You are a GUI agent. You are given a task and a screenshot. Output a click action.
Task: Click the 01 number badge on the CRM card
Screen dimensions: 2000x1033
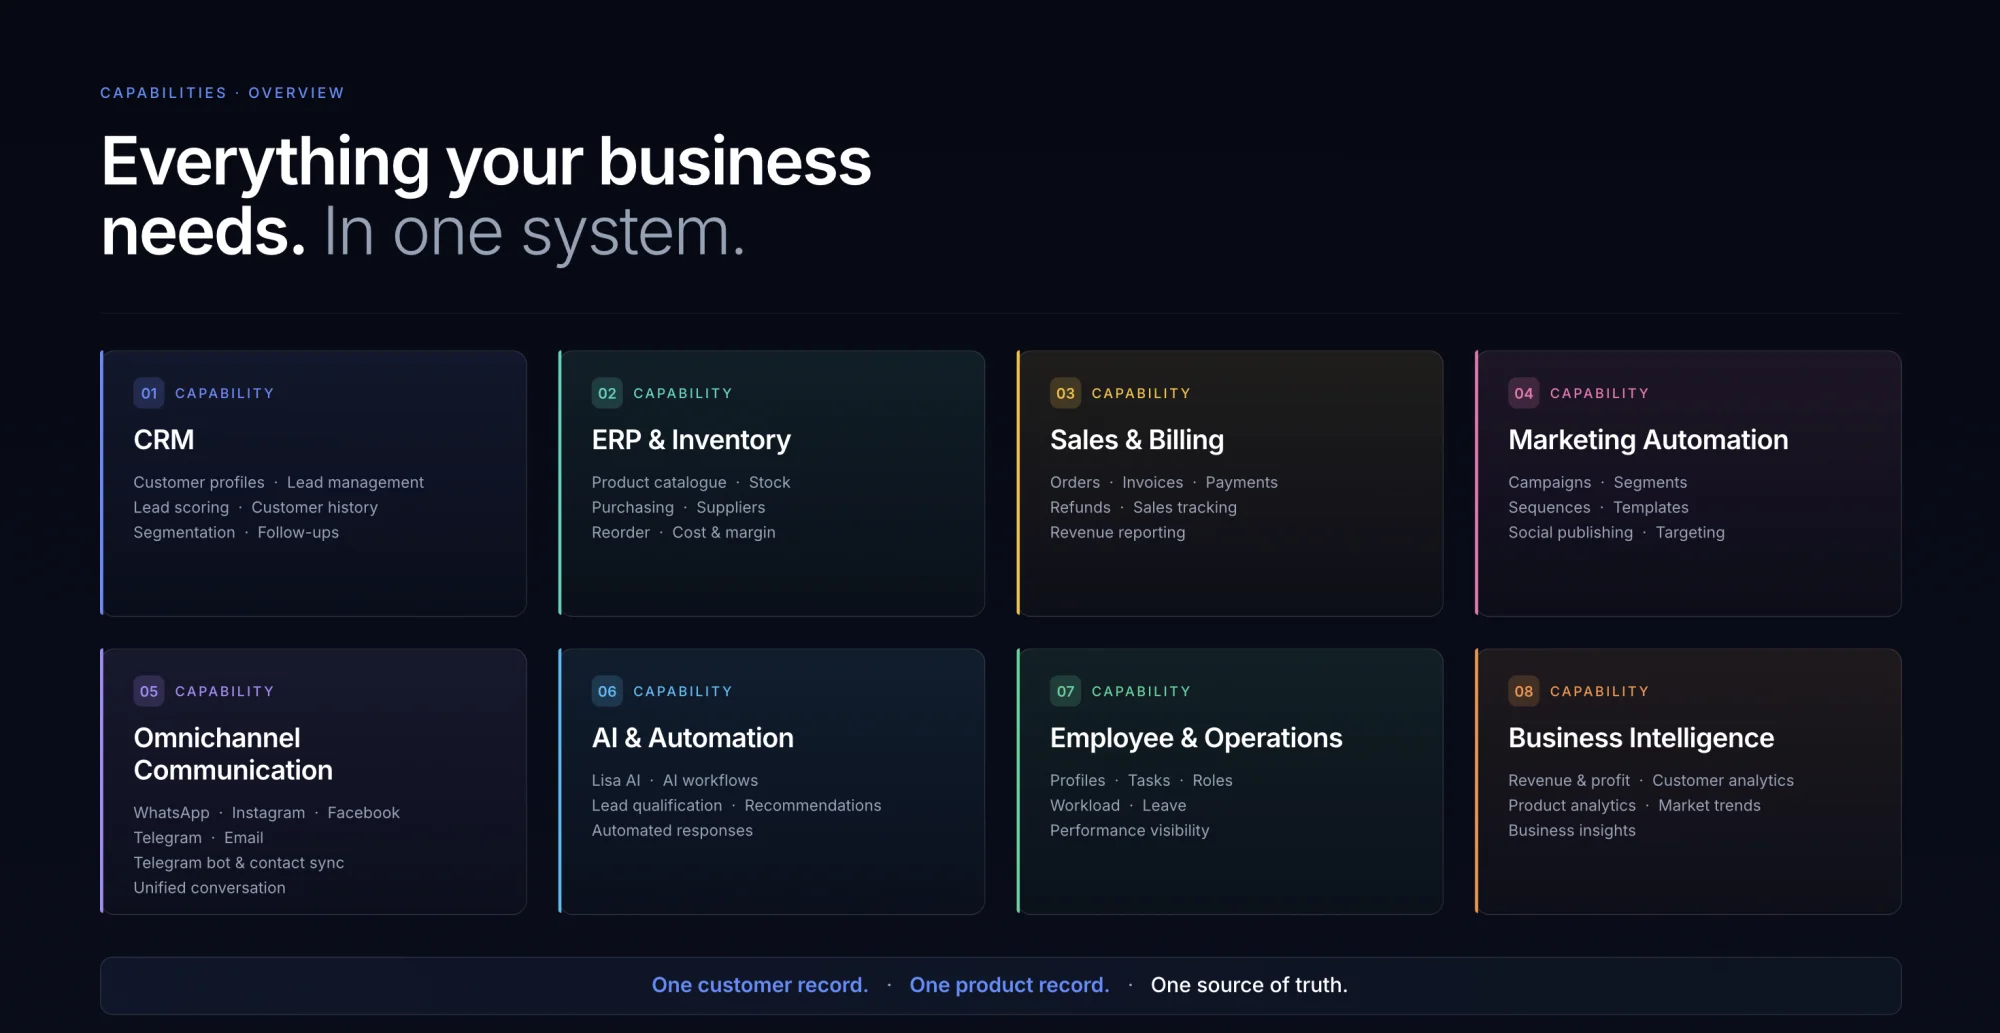point(149,393)
